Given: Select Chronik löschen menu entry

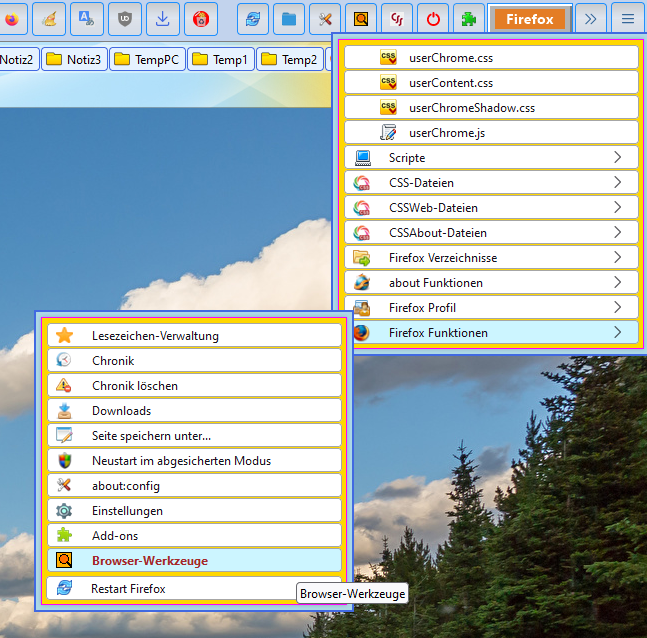Looking at the screenshot, I should (x=194, y=386).
